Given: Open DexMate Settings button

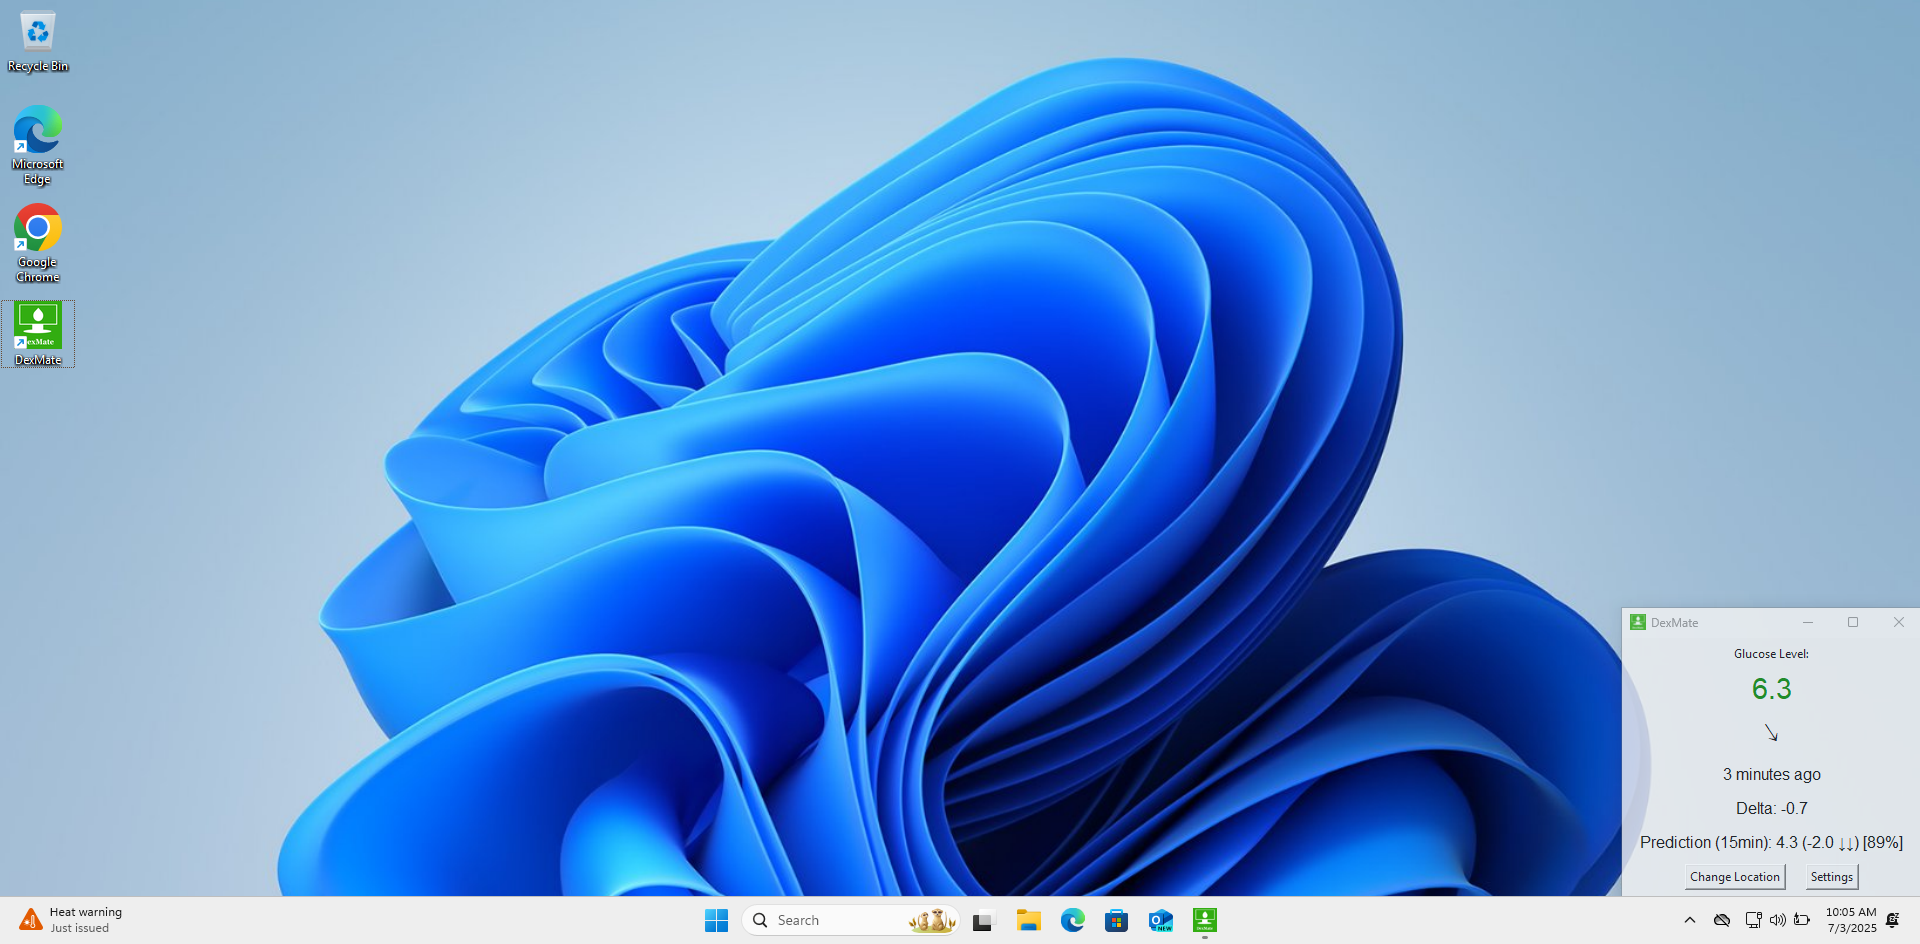Looking at the screenshot, I should pyautogui.click(x=1832, y=877).
